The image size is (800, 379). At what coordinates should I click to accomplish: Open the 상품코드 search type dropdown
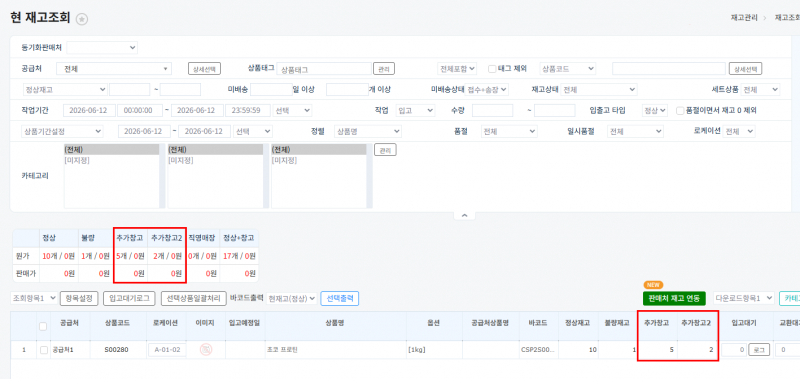568,68
